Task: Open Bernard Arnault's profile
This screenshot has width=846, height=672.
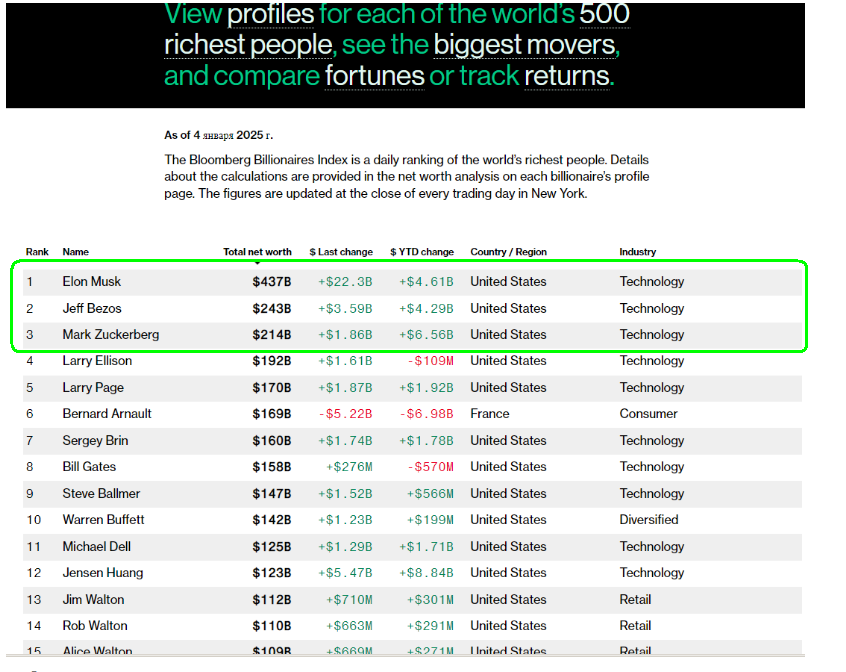Action: click(x=107, y=414)
